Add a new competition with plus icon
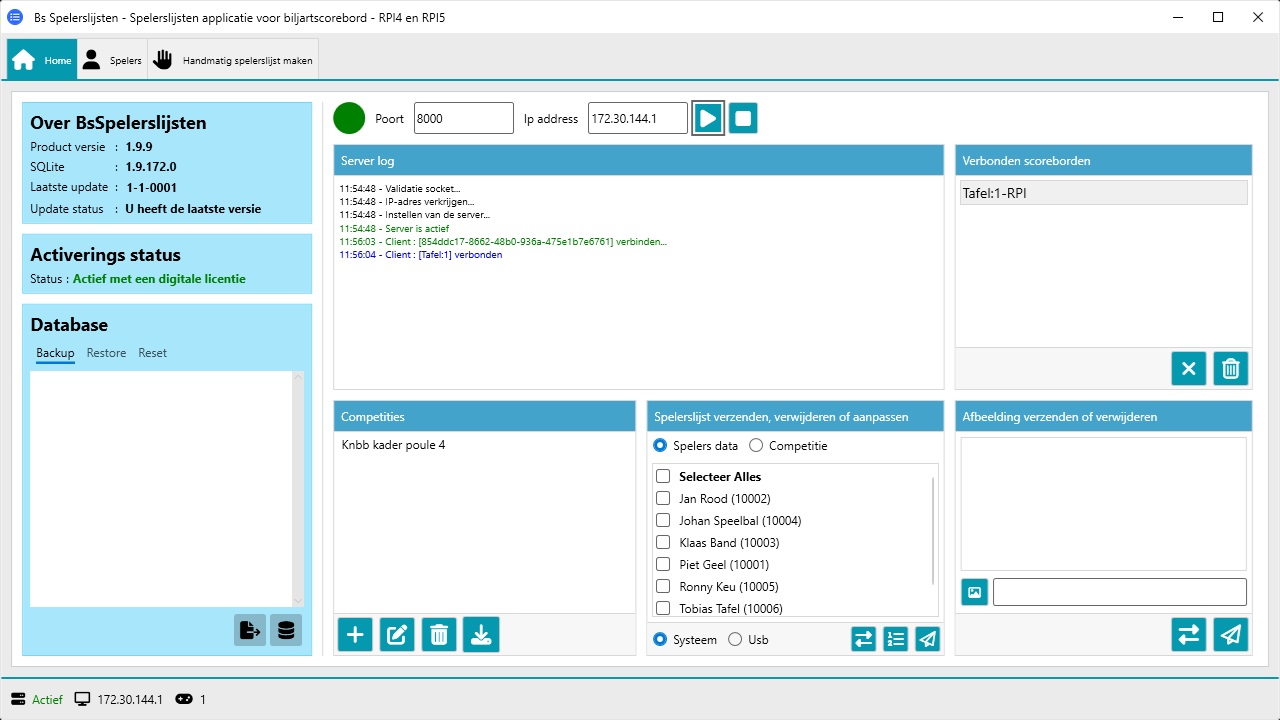Screen dimensions: 1280x720 (355, 635)
